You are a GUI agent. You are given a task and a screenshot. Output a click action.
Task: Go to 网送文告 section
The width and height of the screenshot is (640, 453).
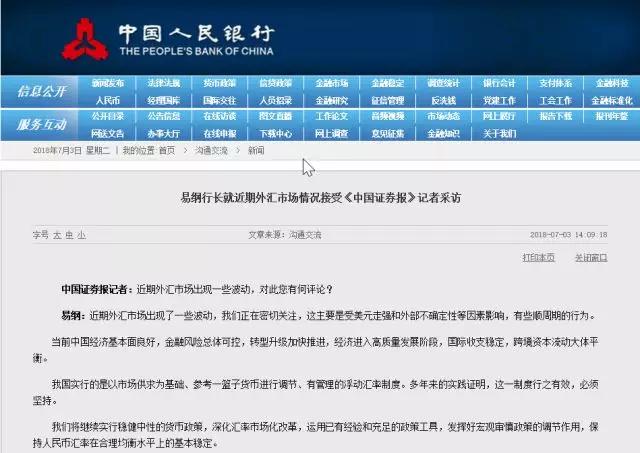pos(108,133)
